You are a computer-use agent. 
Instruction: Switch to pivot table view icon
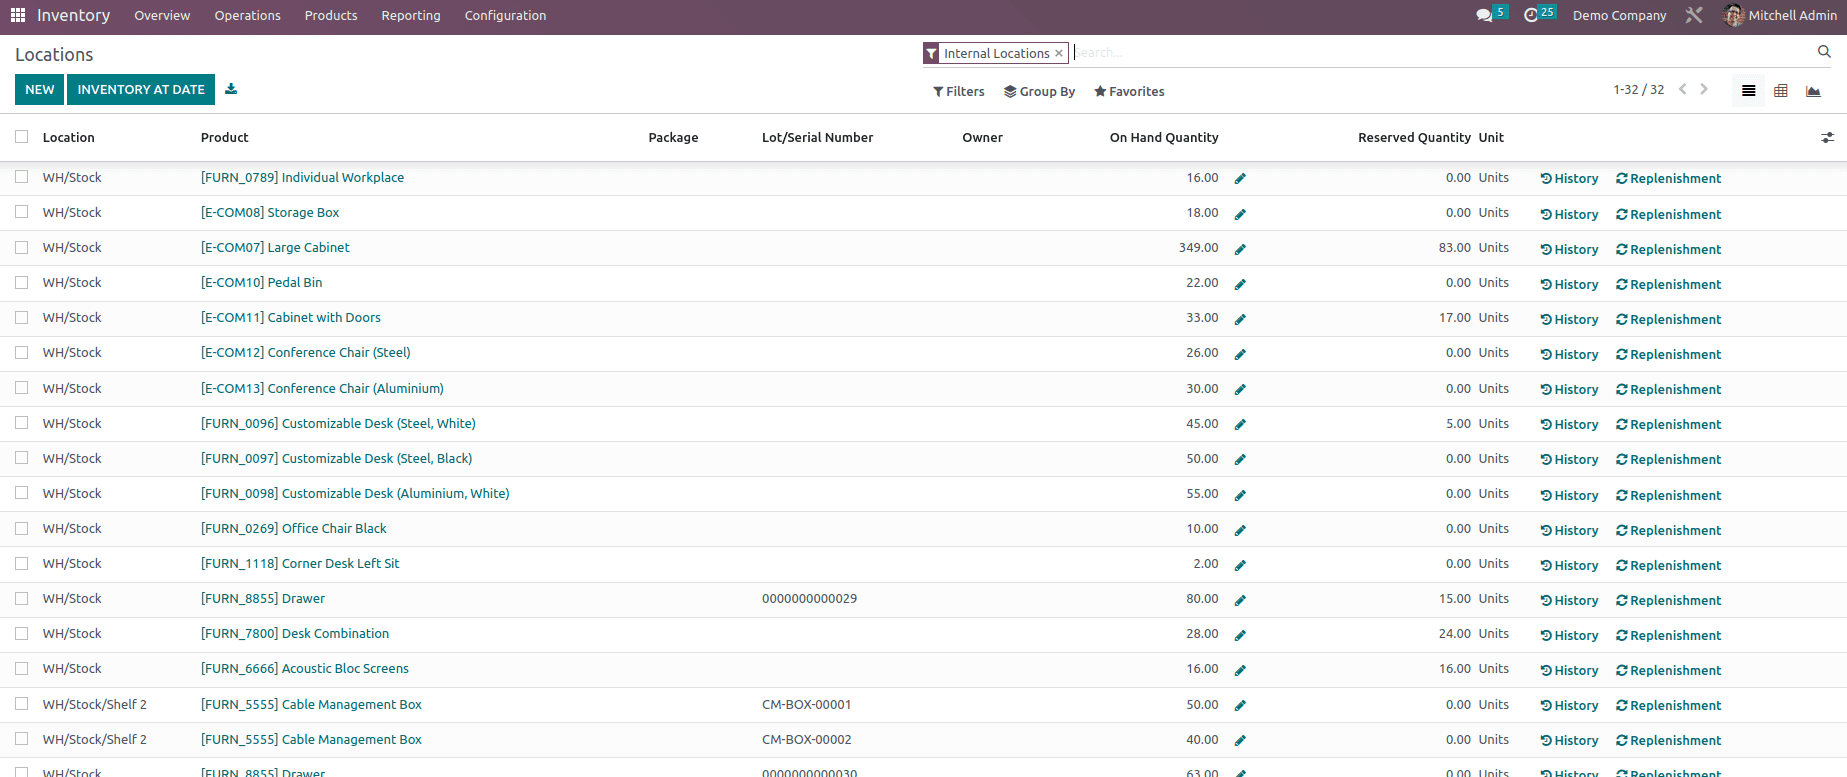(x=1781, y=91)
